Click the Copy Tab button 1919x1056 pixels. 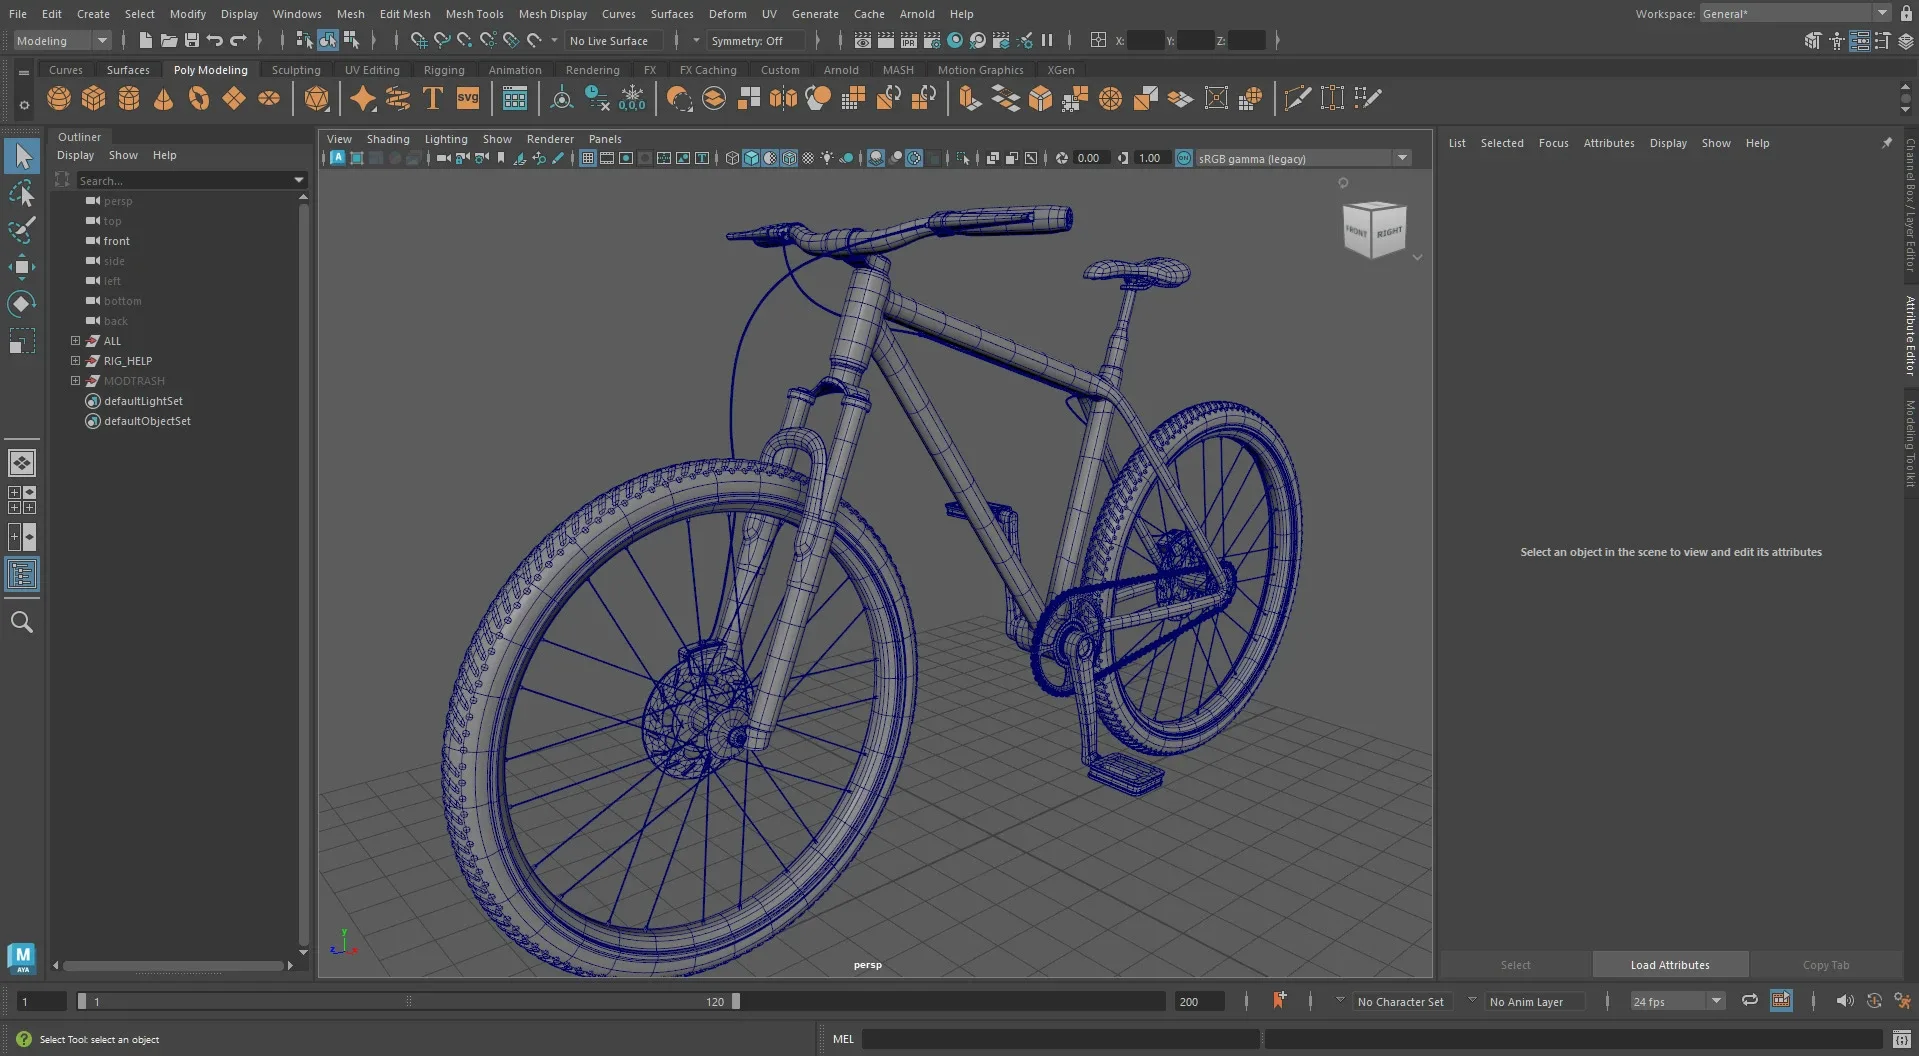pos(1826,965)
